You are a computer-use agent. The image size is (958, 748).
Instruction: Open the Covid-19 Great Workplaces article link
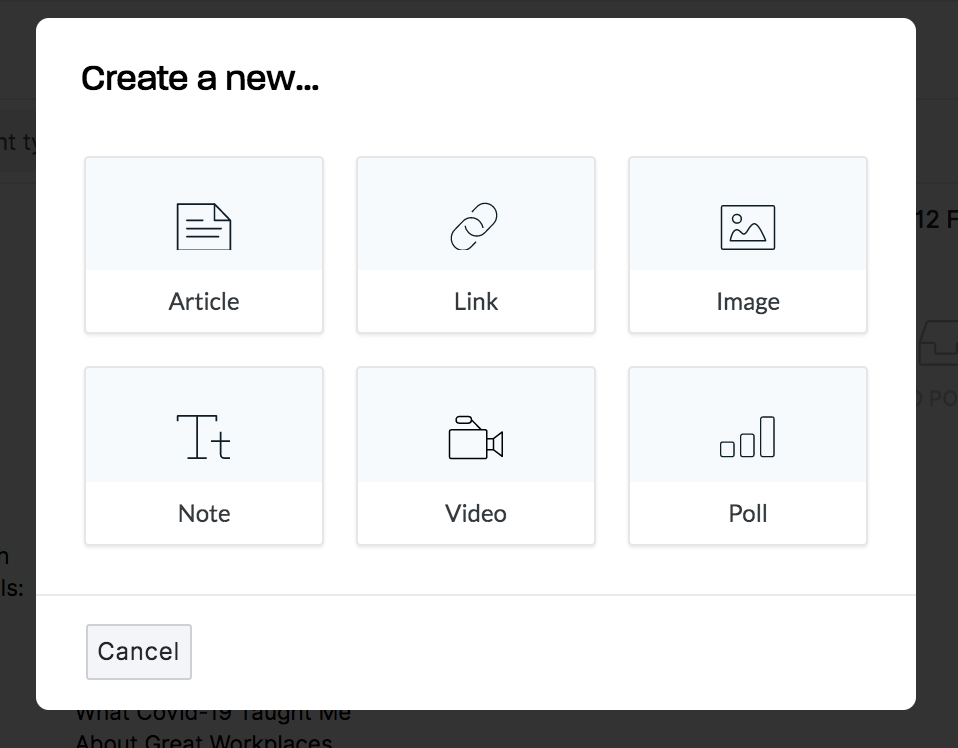[x=213, y=728]
